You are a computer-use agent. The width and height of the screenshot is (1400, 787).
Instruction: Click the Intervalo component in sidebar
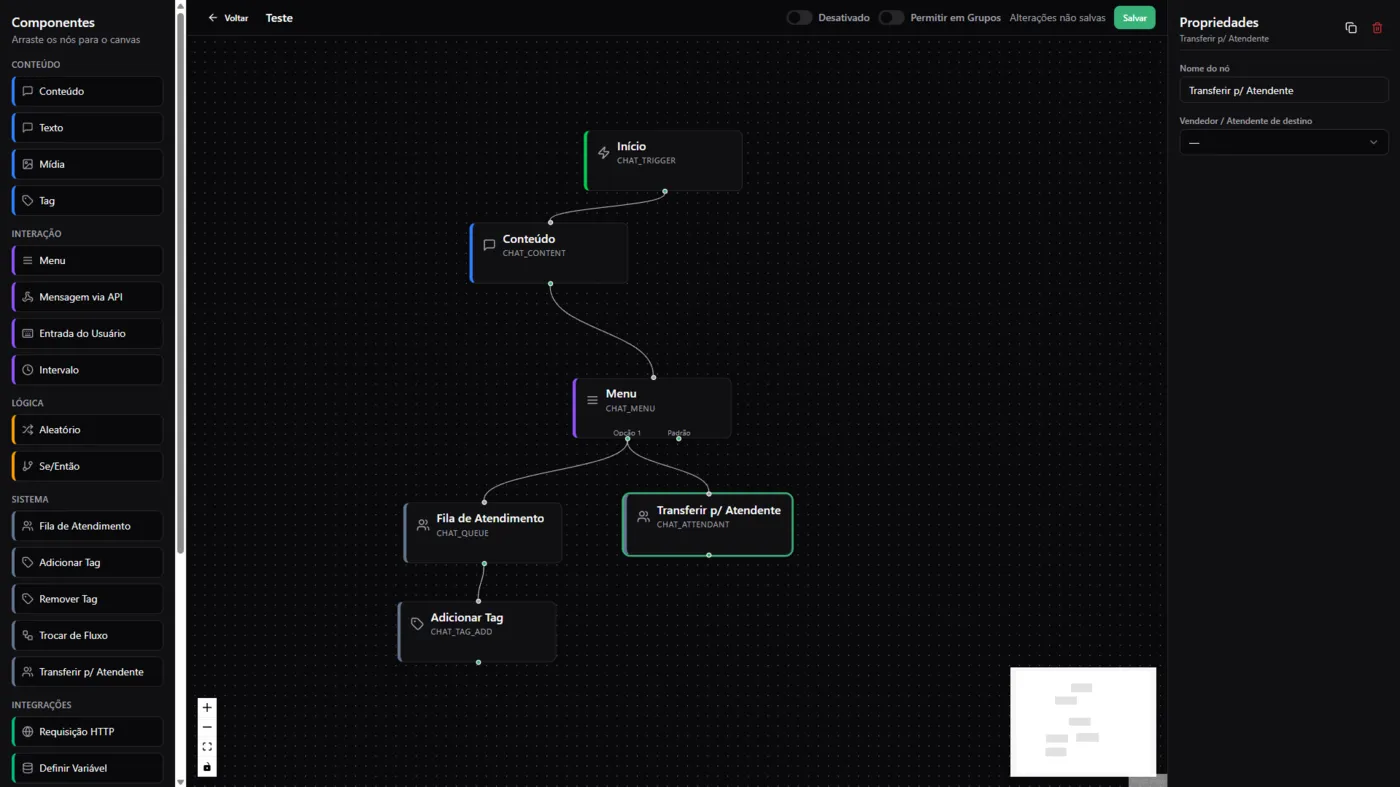point(88,370)
